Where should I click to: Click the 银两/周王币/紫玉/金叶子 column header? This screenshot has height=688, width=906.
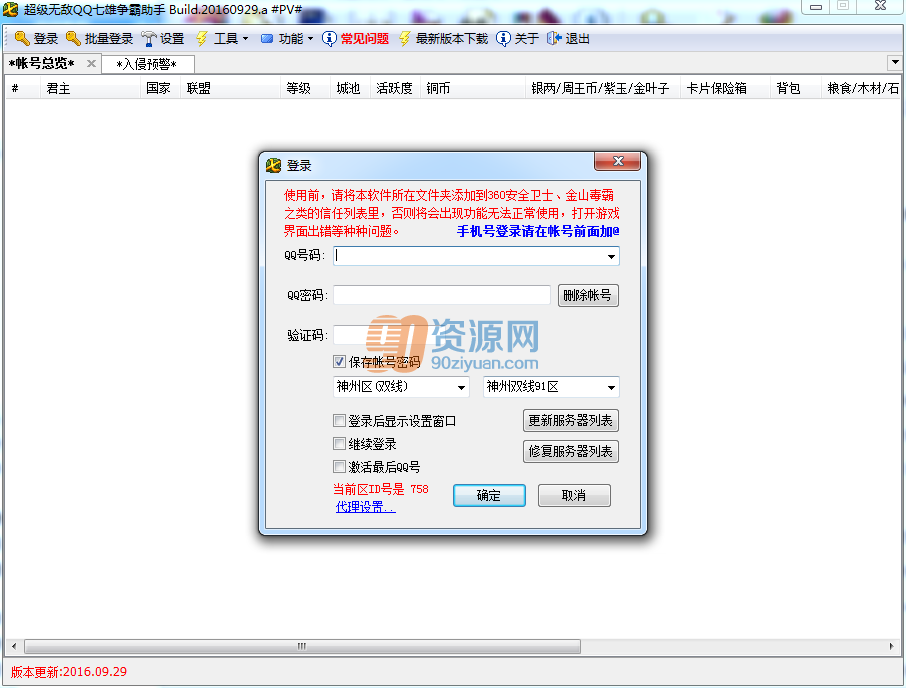603,88
